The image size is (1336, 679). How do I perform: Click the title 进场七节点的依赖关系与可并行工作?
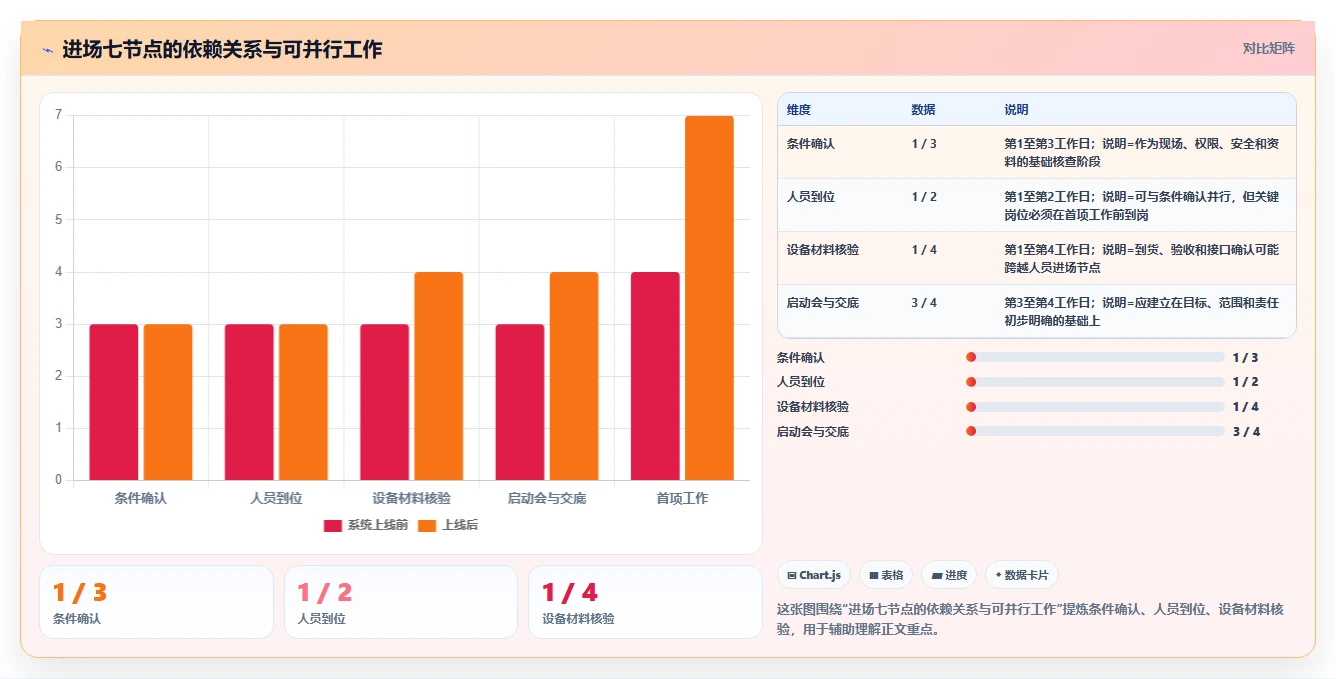[222, 49]
